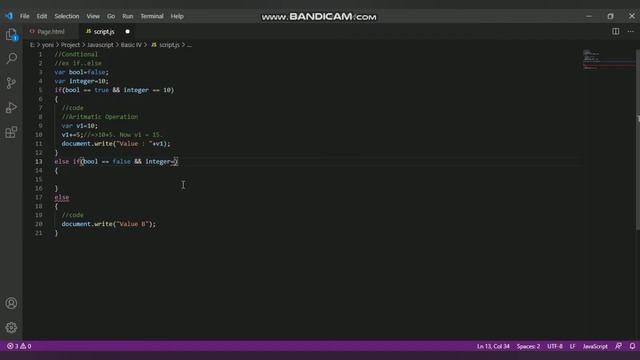Click the v1+=5 statement on line 10
The width and height of the screenshot is (640, 360).
click(72, 135)
